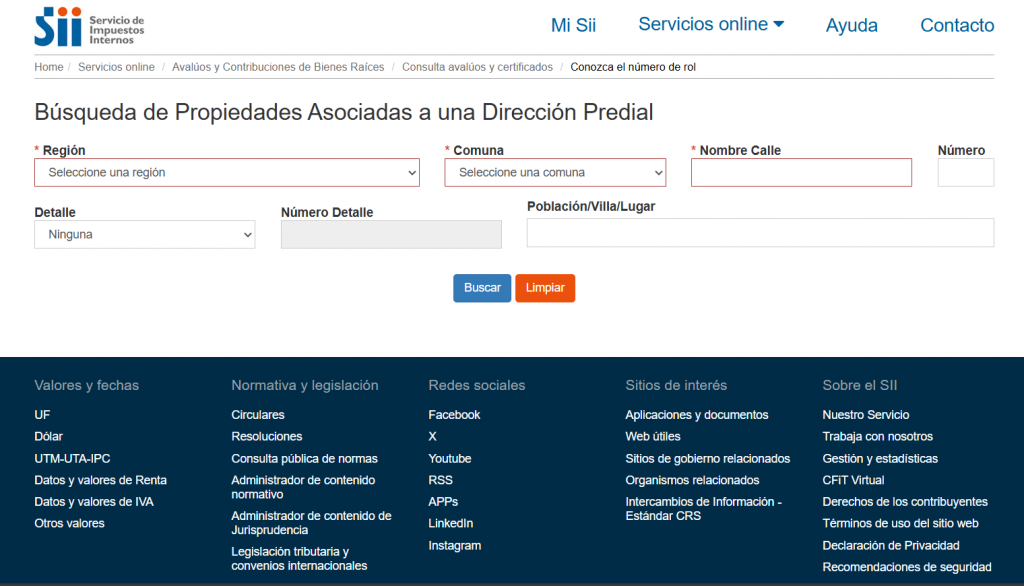Click the Población/Villa/Lugar text field

coord(760,232)
